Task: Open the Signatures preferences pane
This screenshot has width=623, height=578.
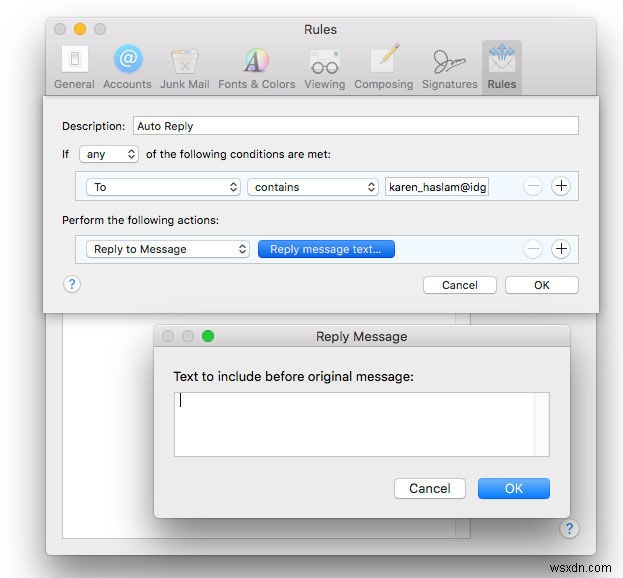Action: coord(449,68)
